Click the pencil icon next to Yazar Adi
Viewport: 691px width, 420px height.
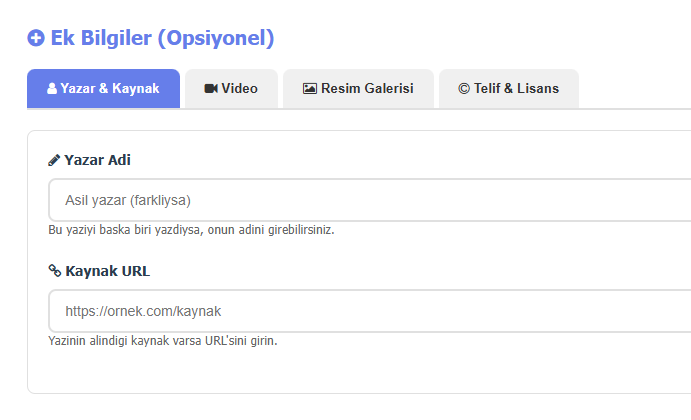pos(54,160)
